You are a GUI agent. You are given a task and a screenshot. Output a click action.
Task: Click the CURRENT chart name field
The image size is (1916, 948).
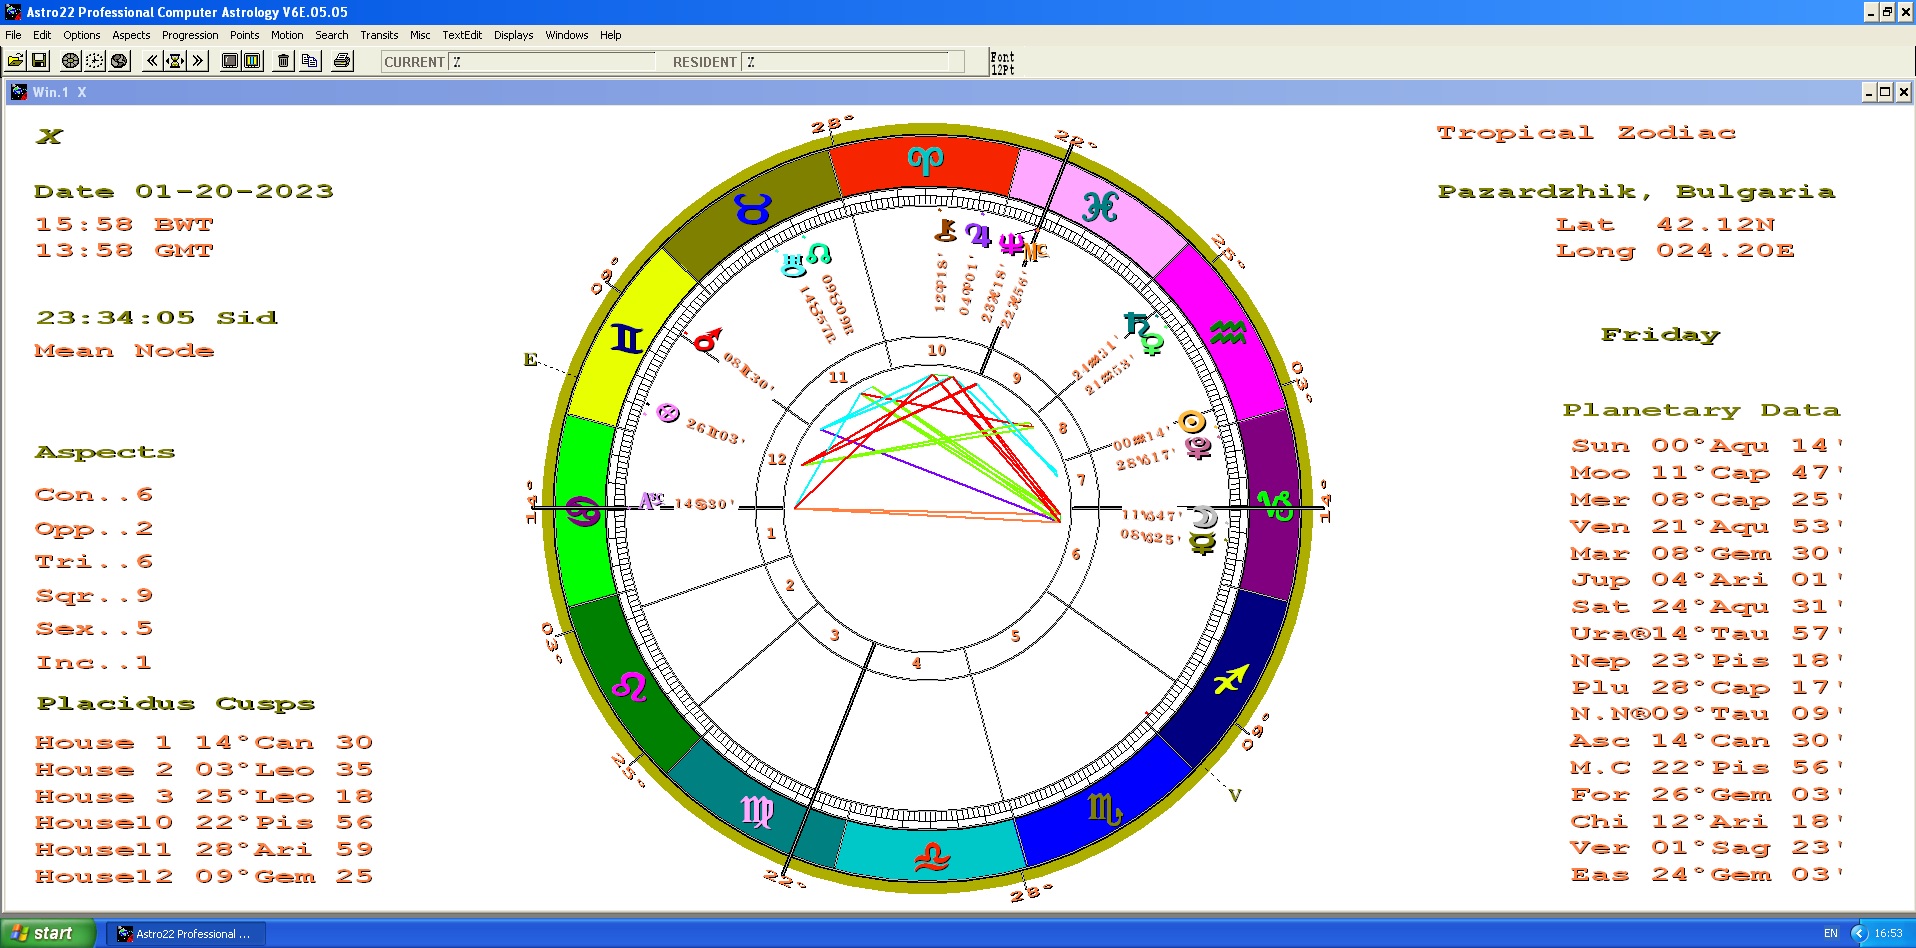550,62
